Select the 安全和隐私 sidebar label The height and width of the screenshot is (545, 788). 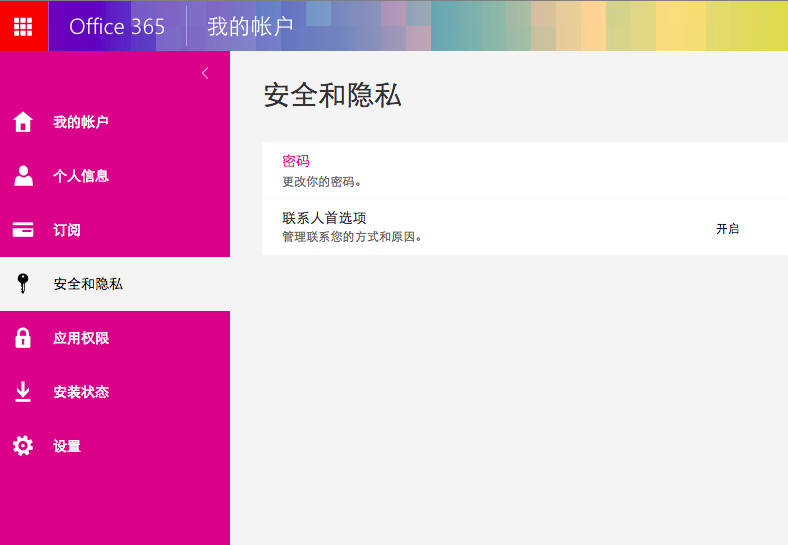click(x=88, y=284)
